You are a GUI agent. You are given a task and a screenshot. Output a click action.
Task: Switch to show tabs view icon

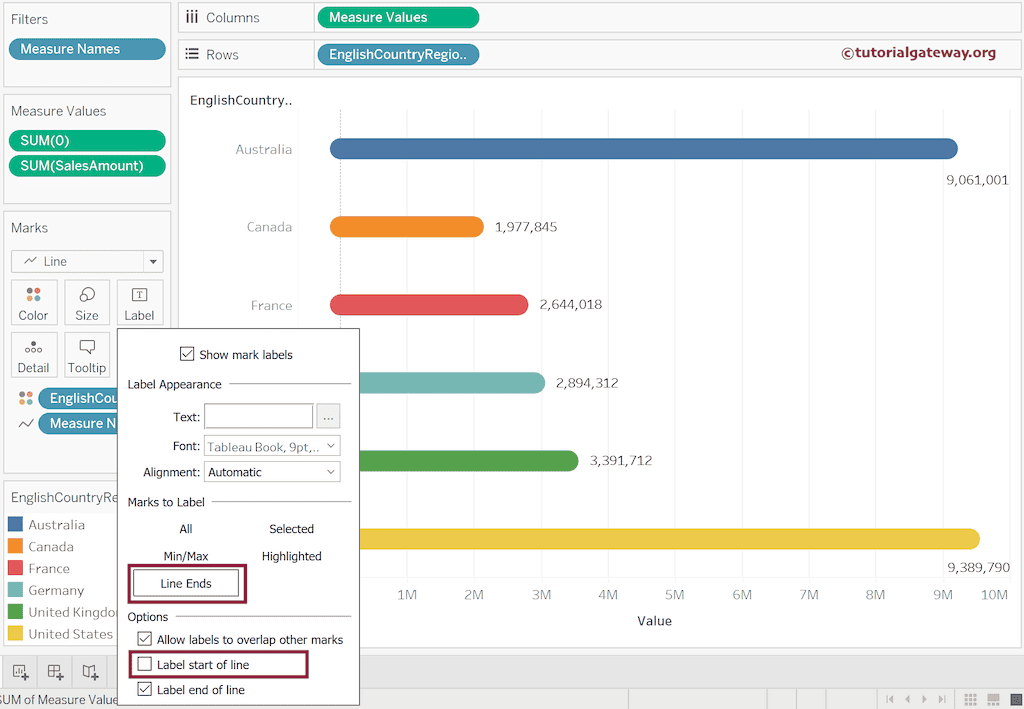point(1016,699)
